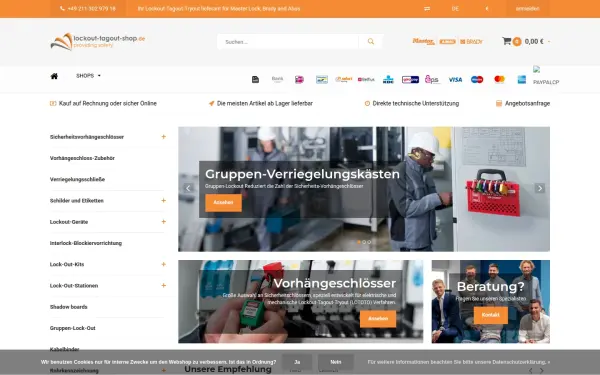Click the Euro currency icon in top bar

click(x=487, y=8)
